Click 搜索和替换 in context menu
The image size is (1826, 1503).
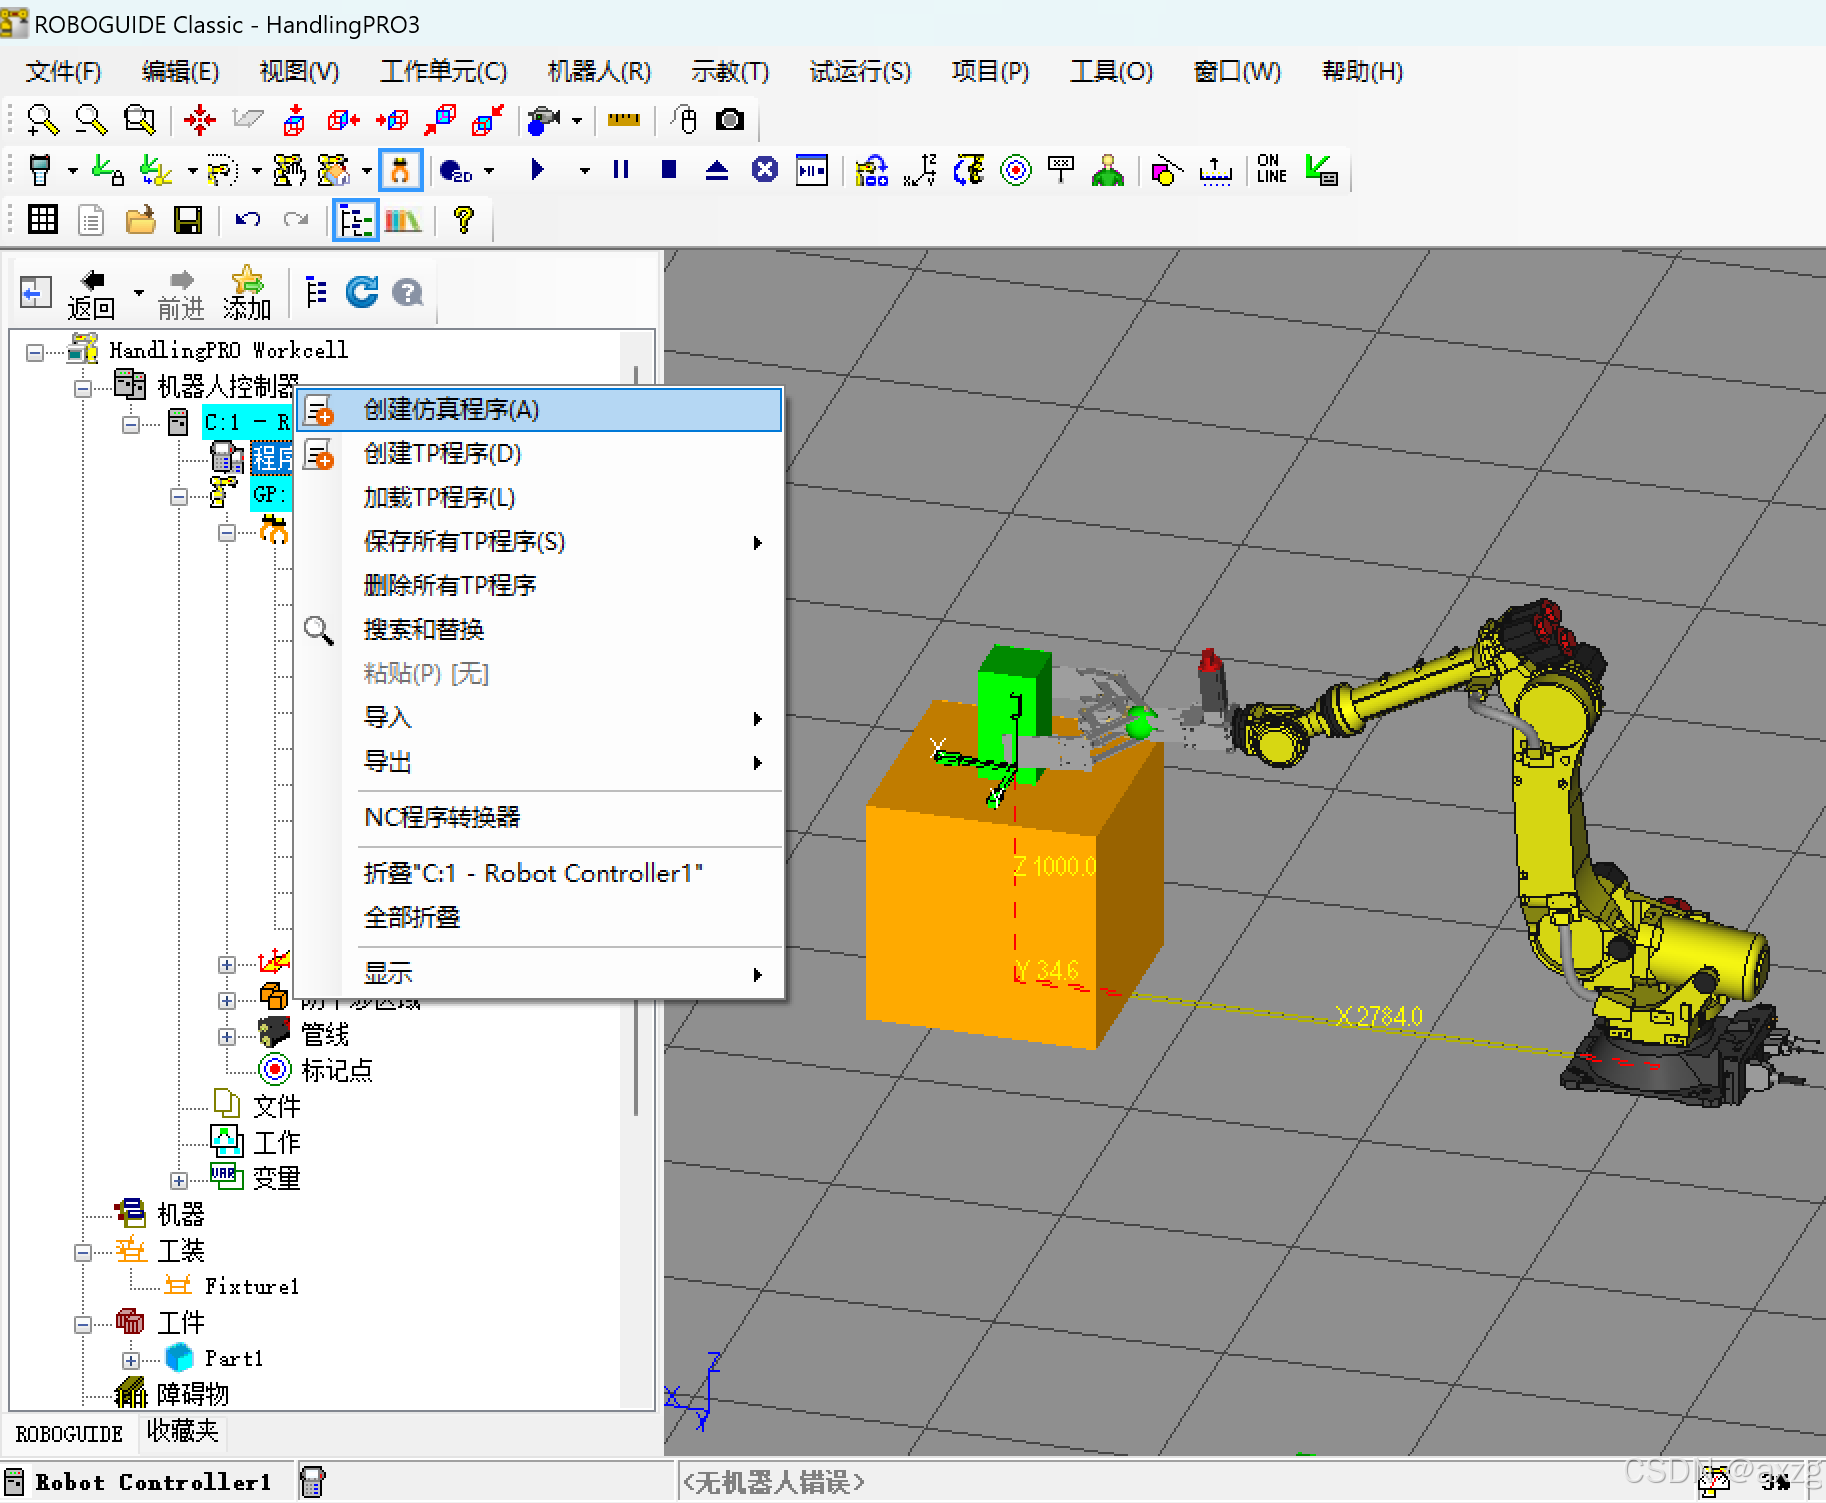(540, 630)
